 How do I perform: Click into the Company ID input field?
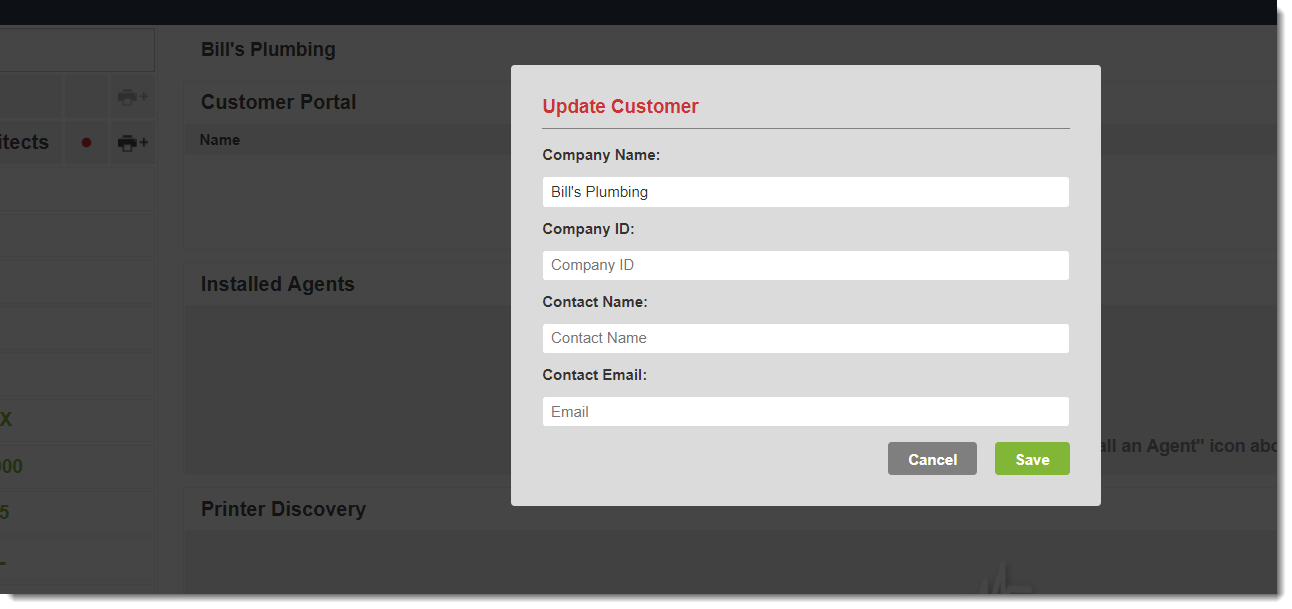tap(805, 265)
